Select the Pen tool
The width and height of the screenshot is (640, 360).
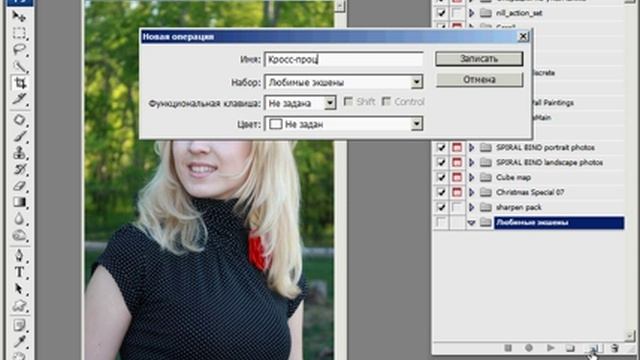19,256
